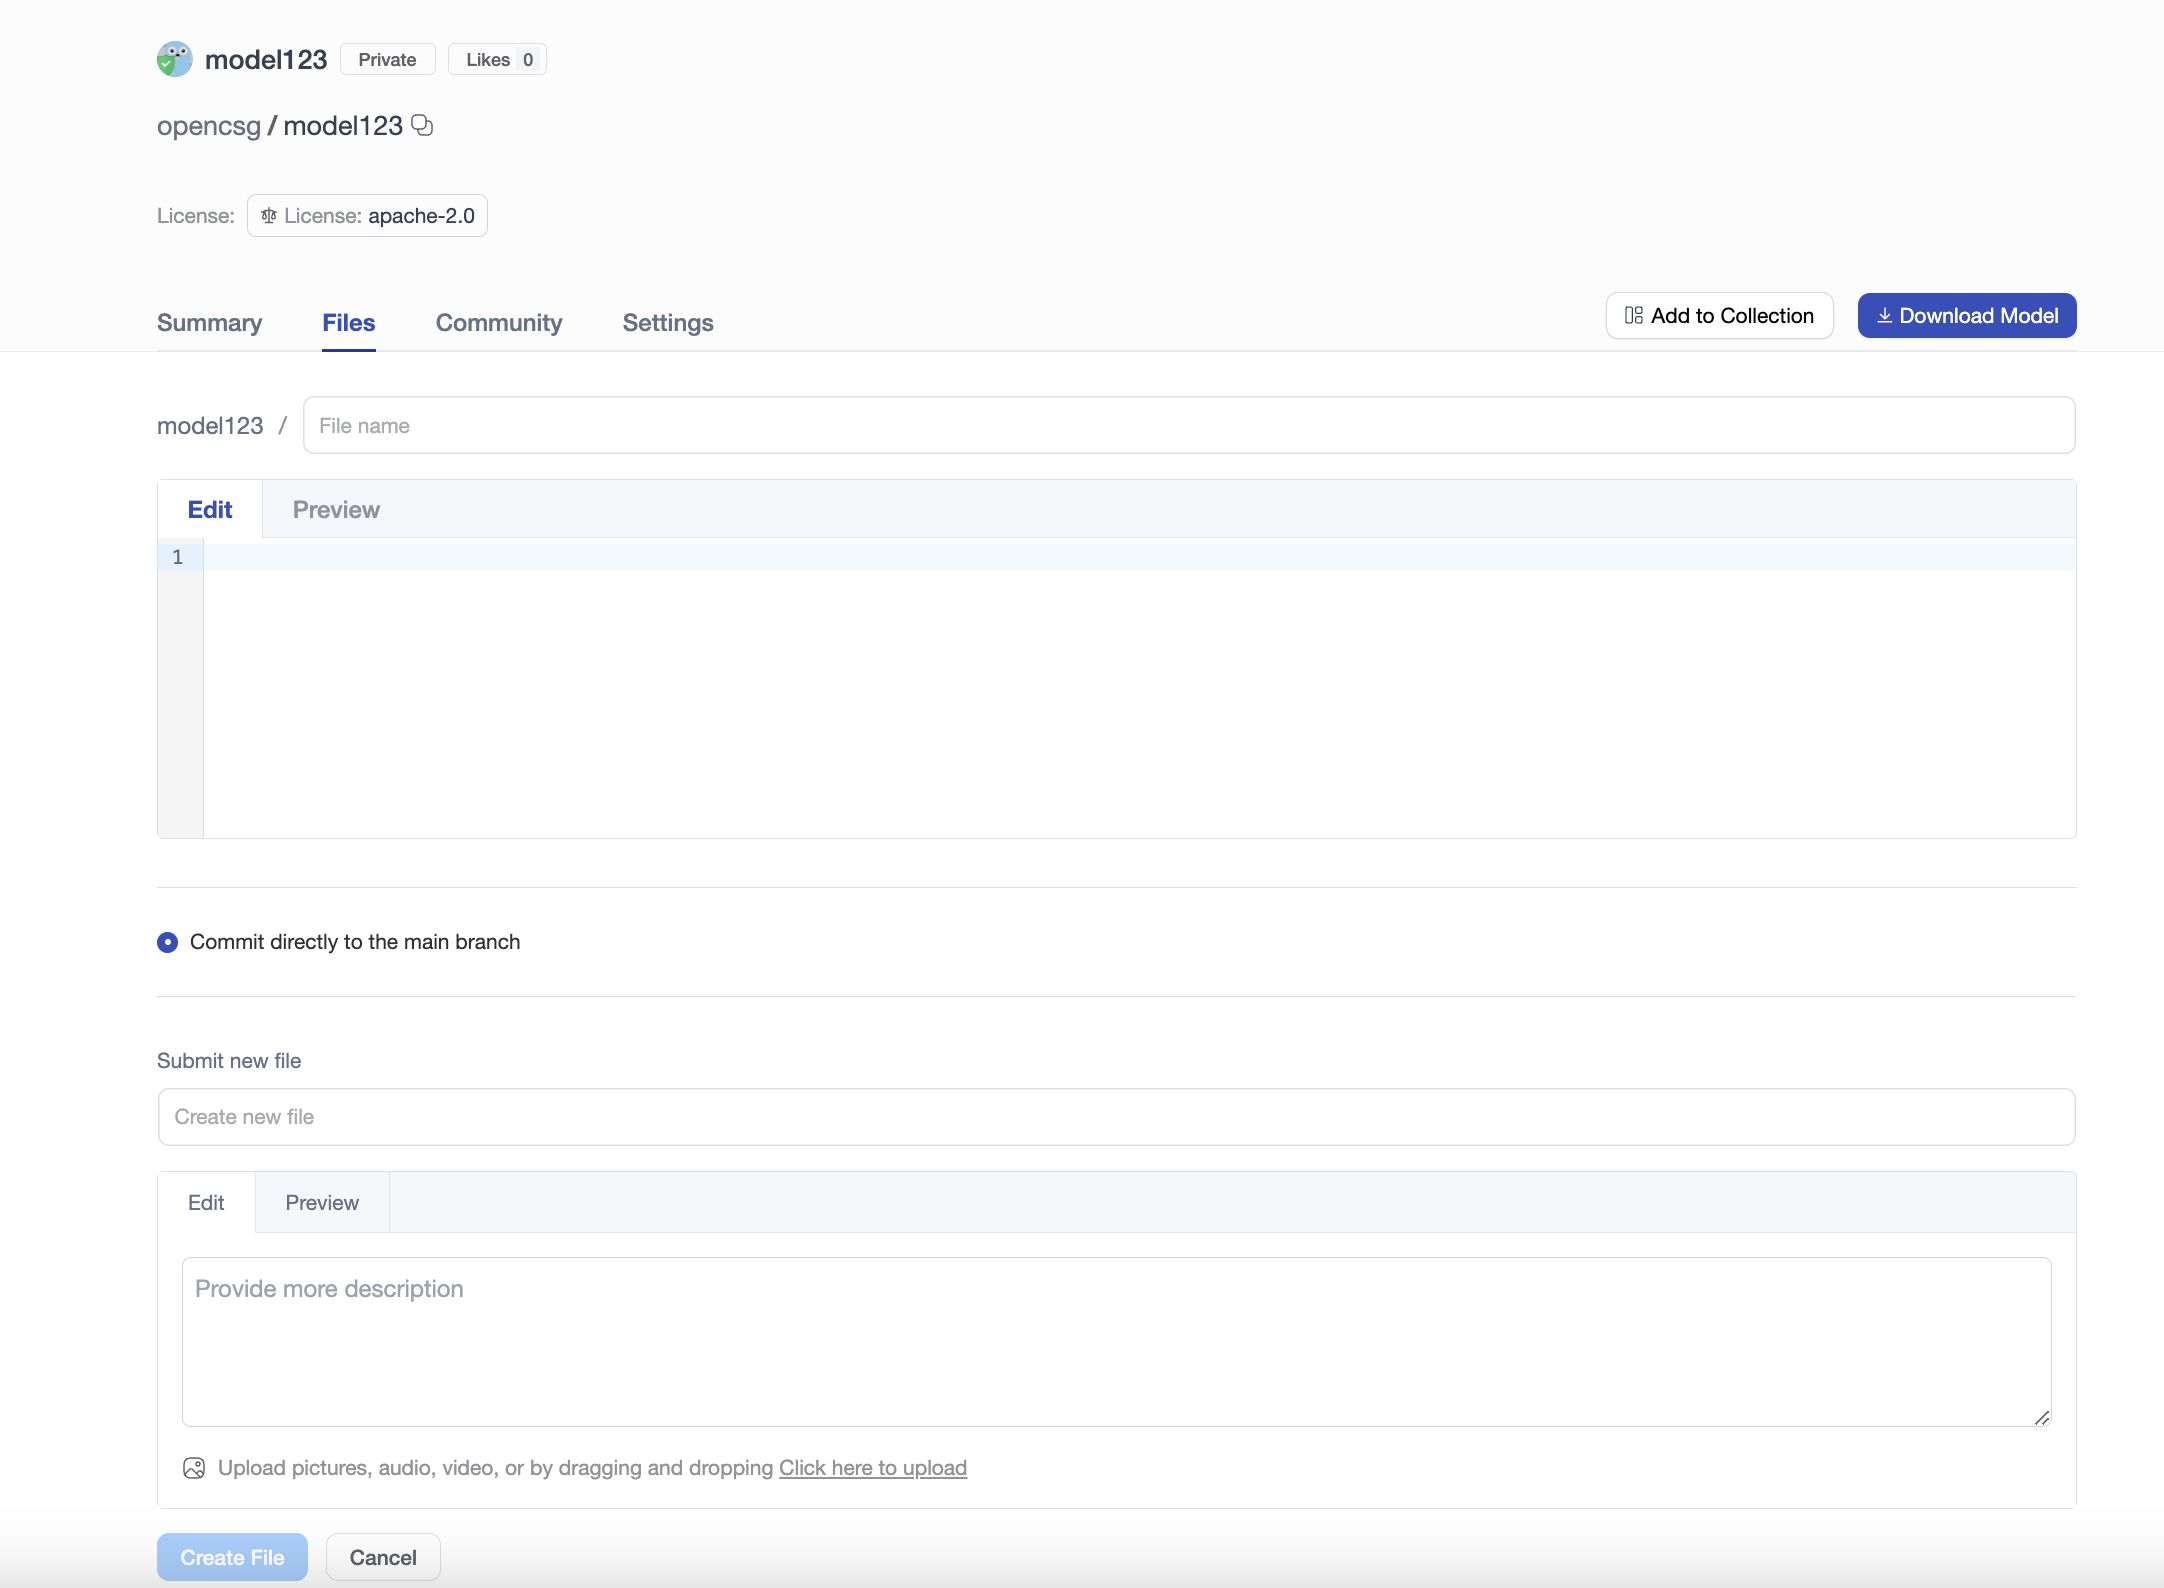Click the license scale icon
Image resolution: width=2164 pixels, height=1588 pixels.
(269, 216)
